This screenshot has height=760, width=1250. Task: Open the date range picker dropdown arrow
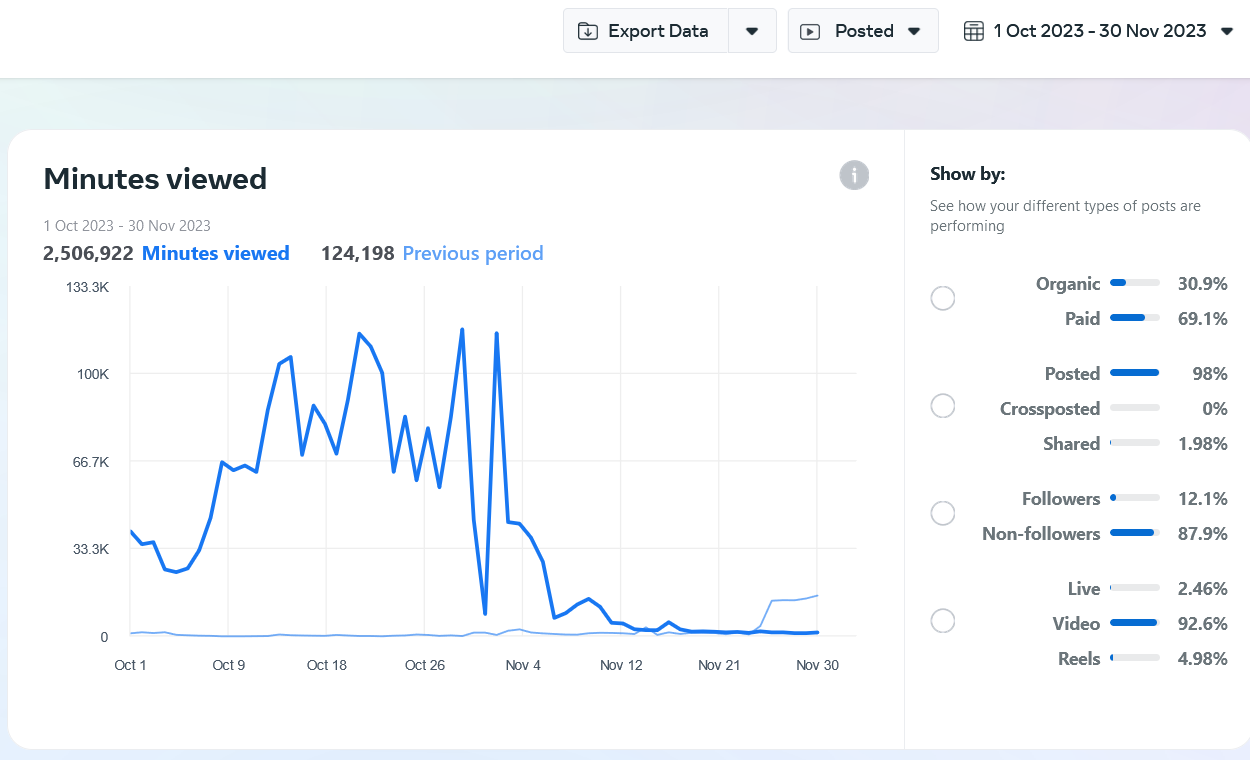(x=1227, y=31)
